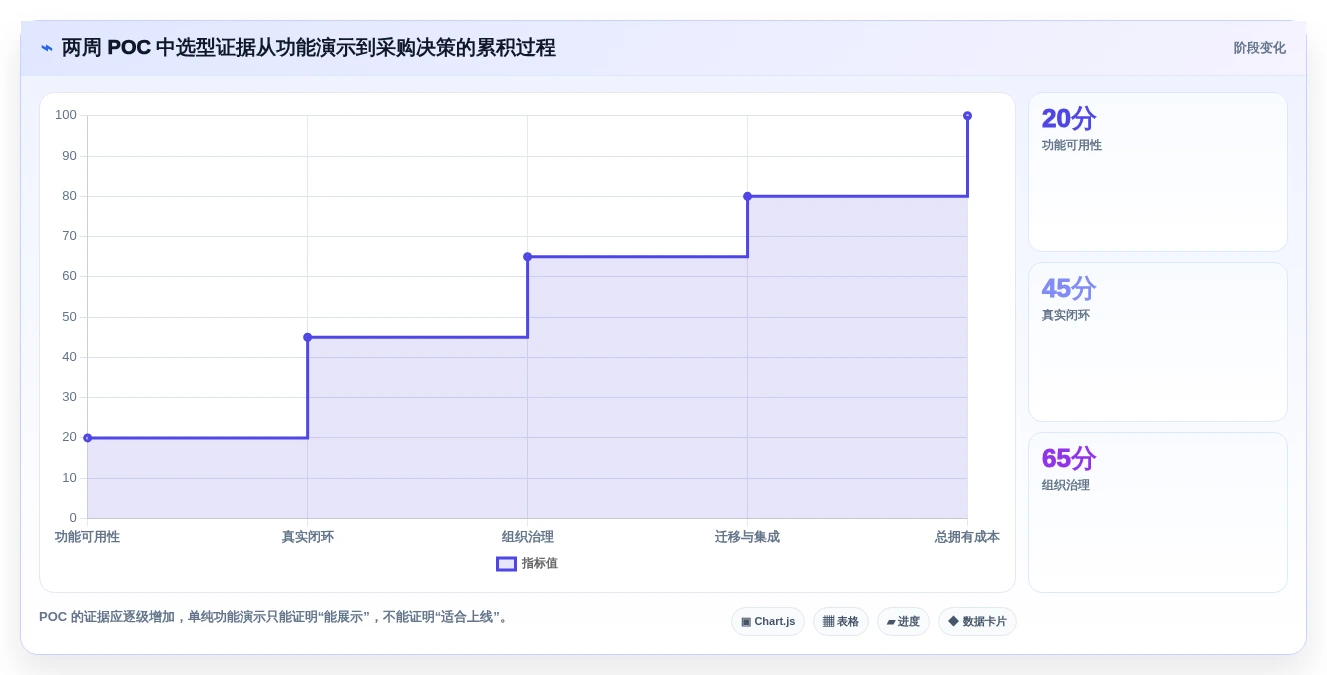
Task: Click the 指标值 legend label
Action: click(x=540, y=564)
